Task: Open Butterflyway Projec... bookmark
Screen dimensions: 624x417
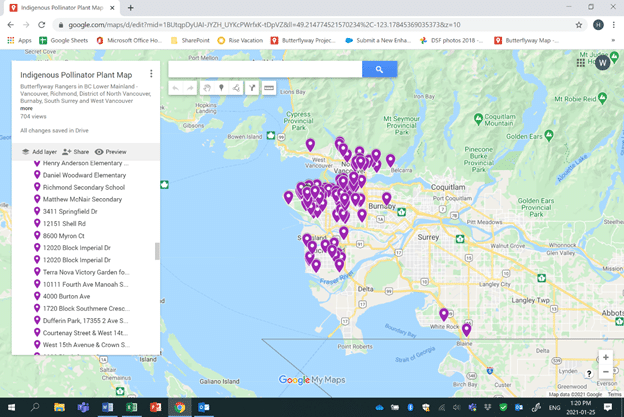Action: point(303,40)
